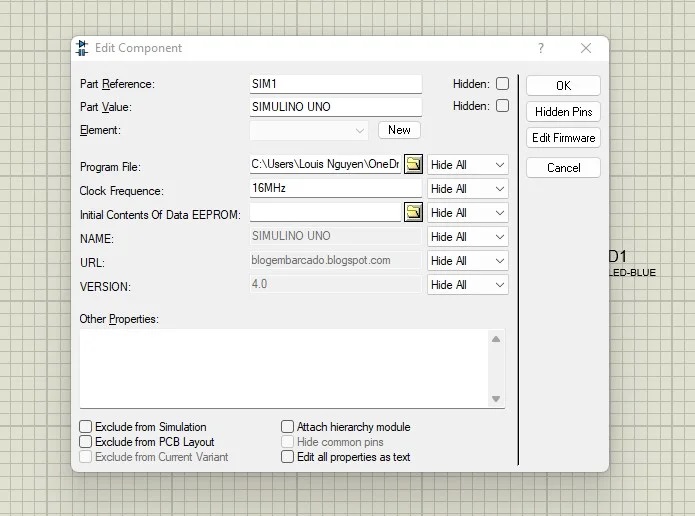Click the Initial Contents Of Data EEPROM field
The width and height of the screenshot is (695, 516).
click(325, 212)
